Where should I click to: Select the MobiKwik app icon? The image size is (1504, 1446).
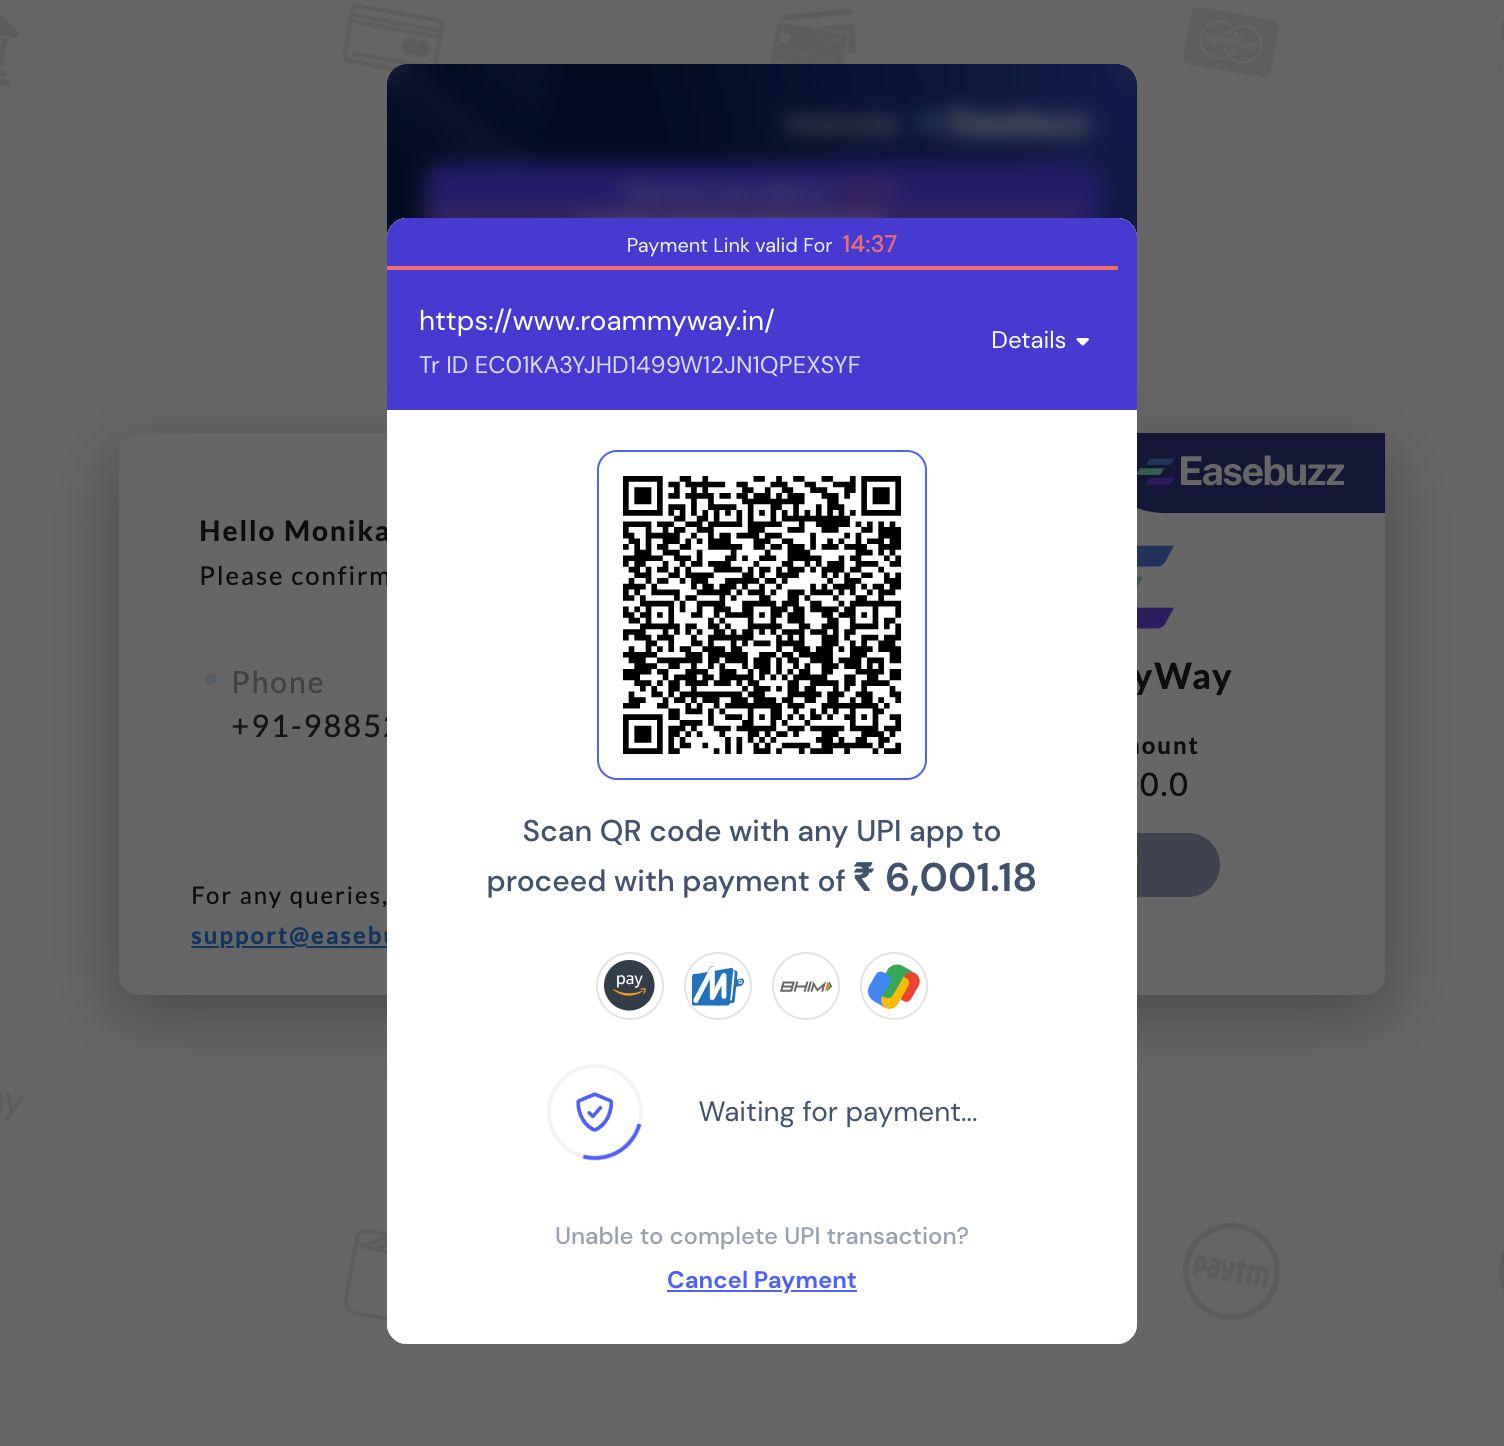click(x=718, y=986)
